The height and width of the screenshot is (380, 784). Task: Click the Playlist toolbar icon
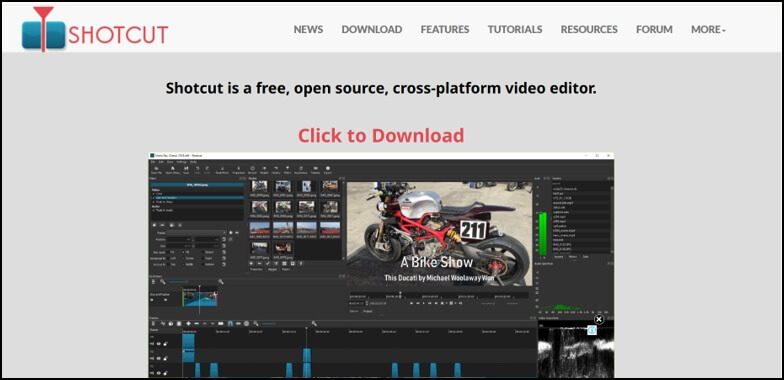coord(264,168)
